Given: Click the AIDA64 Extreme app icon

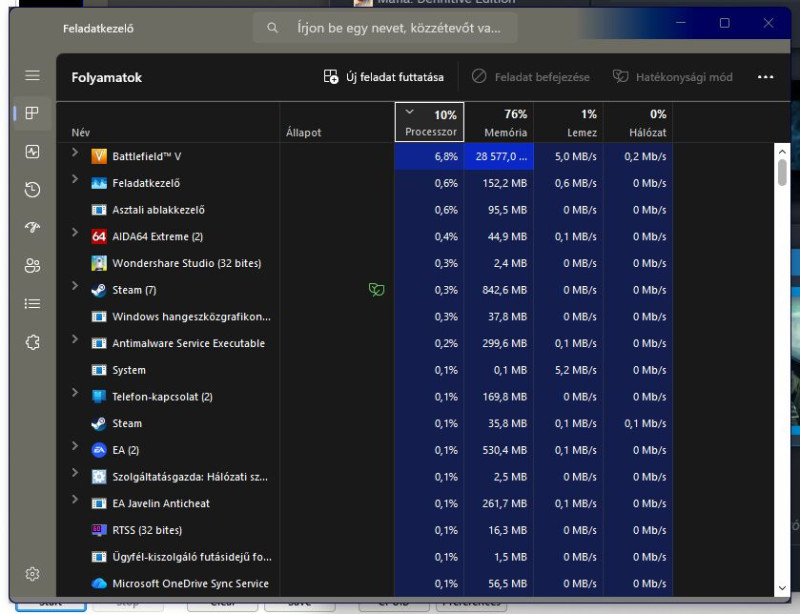Looking at the screenshot, I should click(x=99, y=236).
